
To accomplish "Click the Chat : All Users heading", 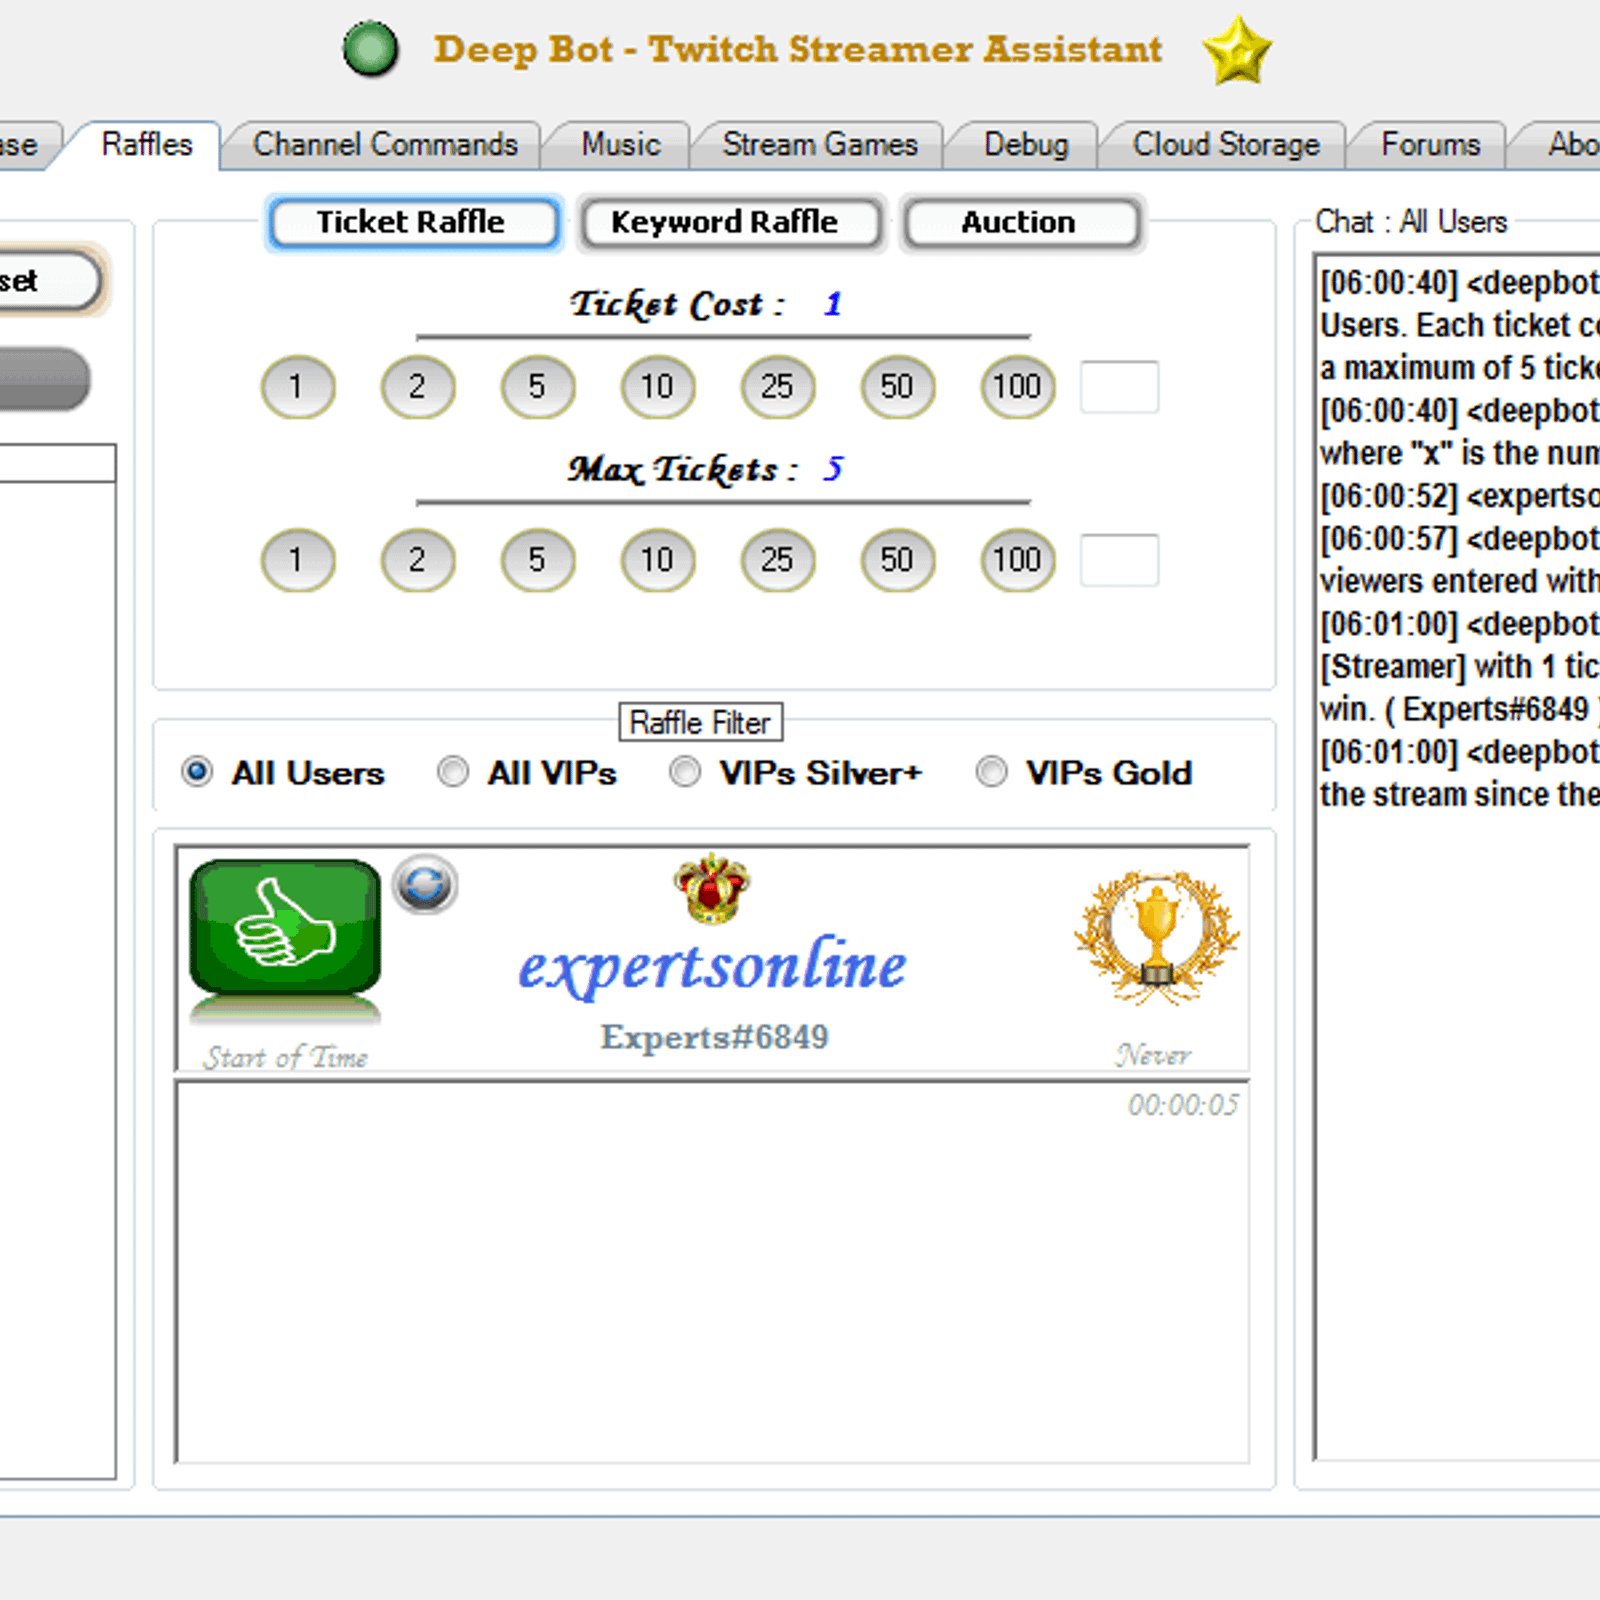I will pyautogui.click(x=1410, y=221).
